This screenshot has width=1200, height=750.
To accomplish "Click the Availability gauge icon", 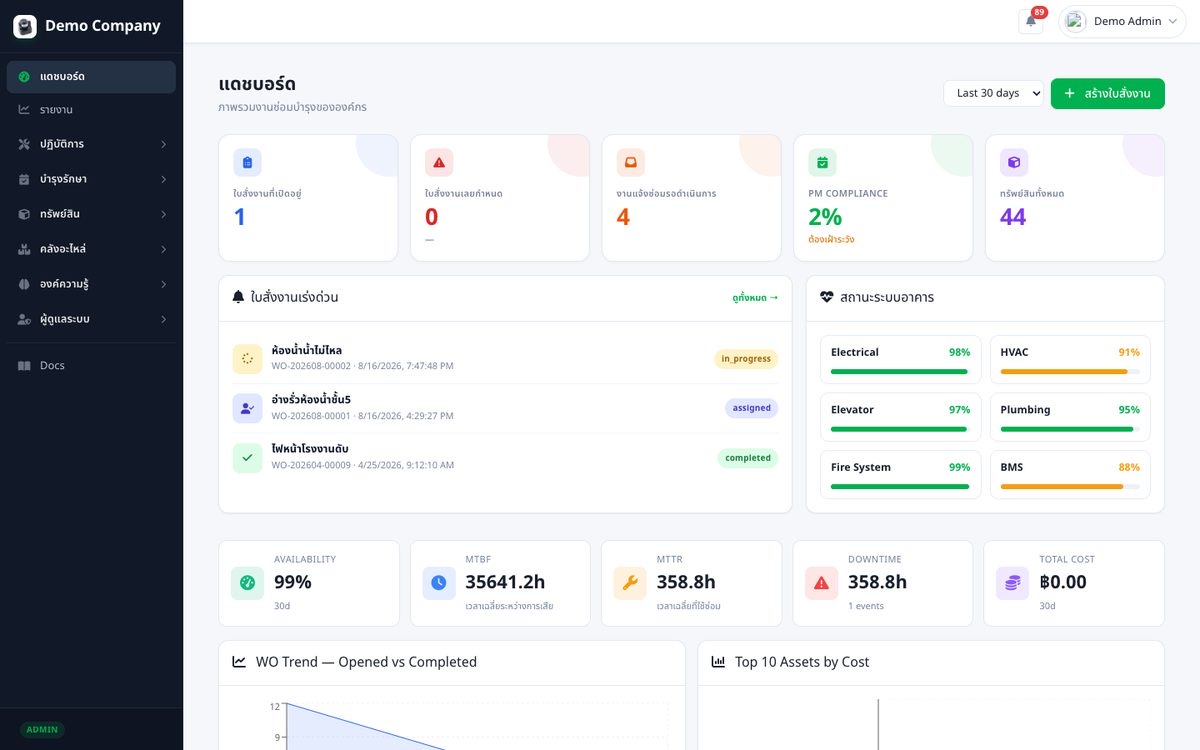I will click(247, 583).
